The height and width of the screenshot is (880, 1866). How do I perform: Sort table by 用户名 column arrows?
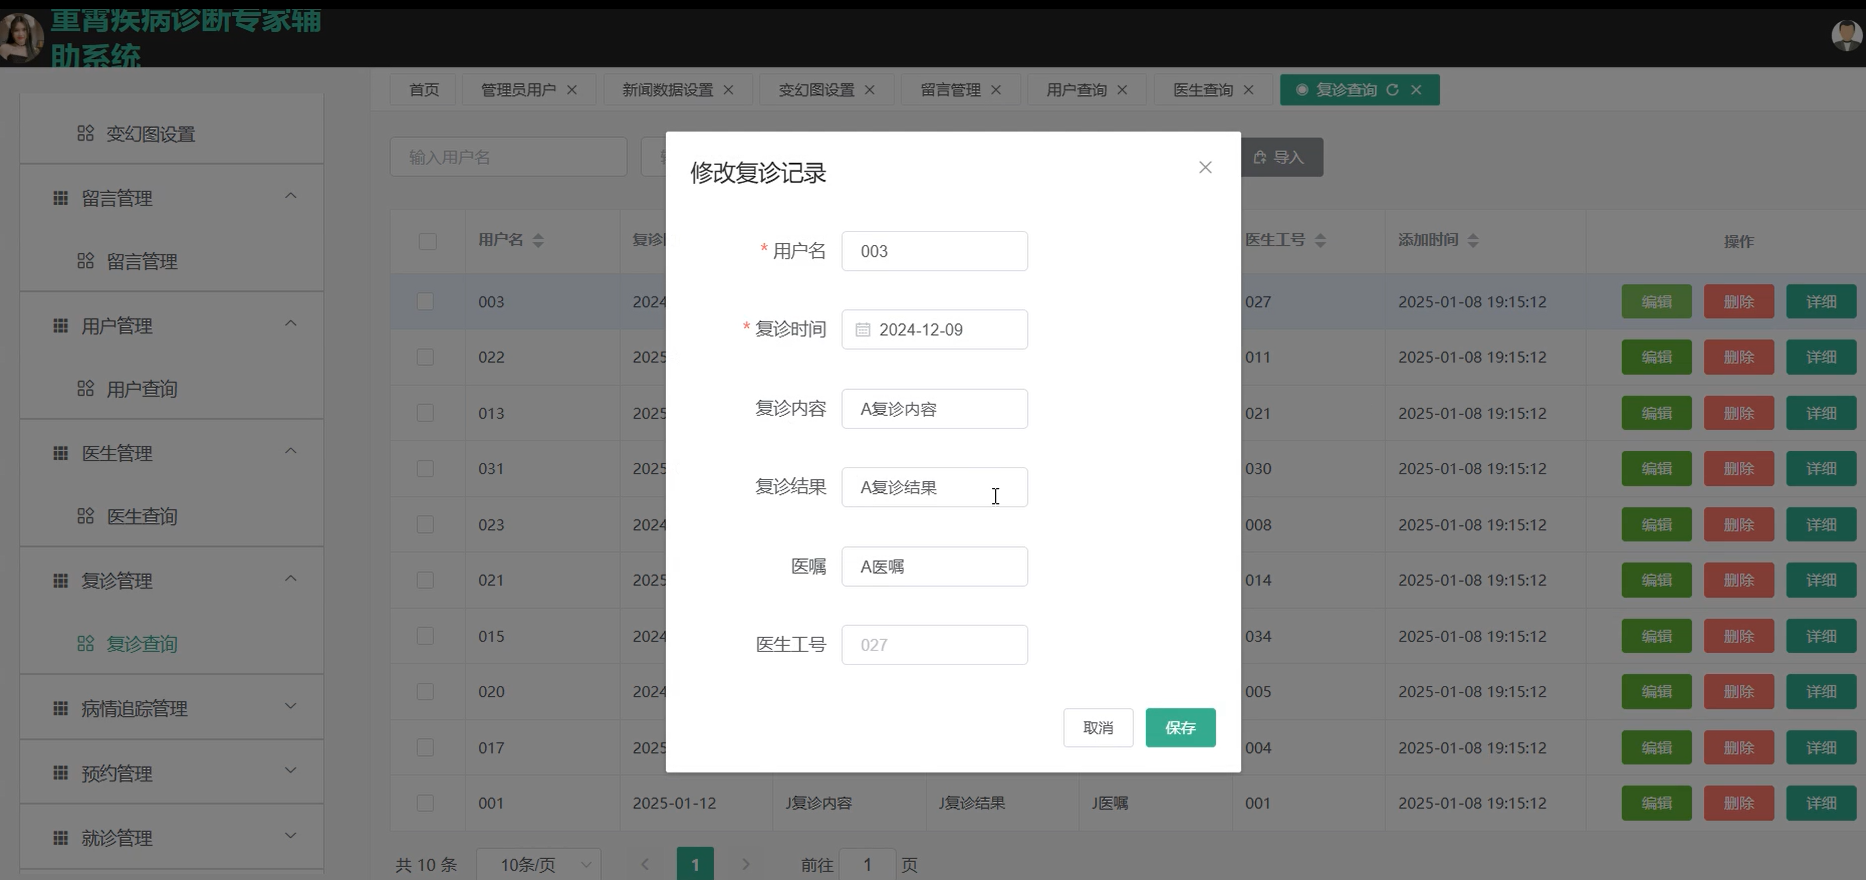[538, 241]
